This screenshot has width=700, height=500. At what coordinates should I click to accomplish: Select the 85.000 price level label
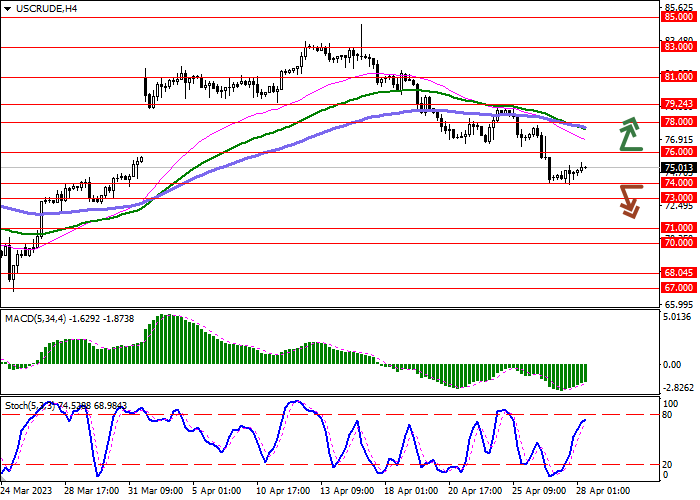[679, 17]
